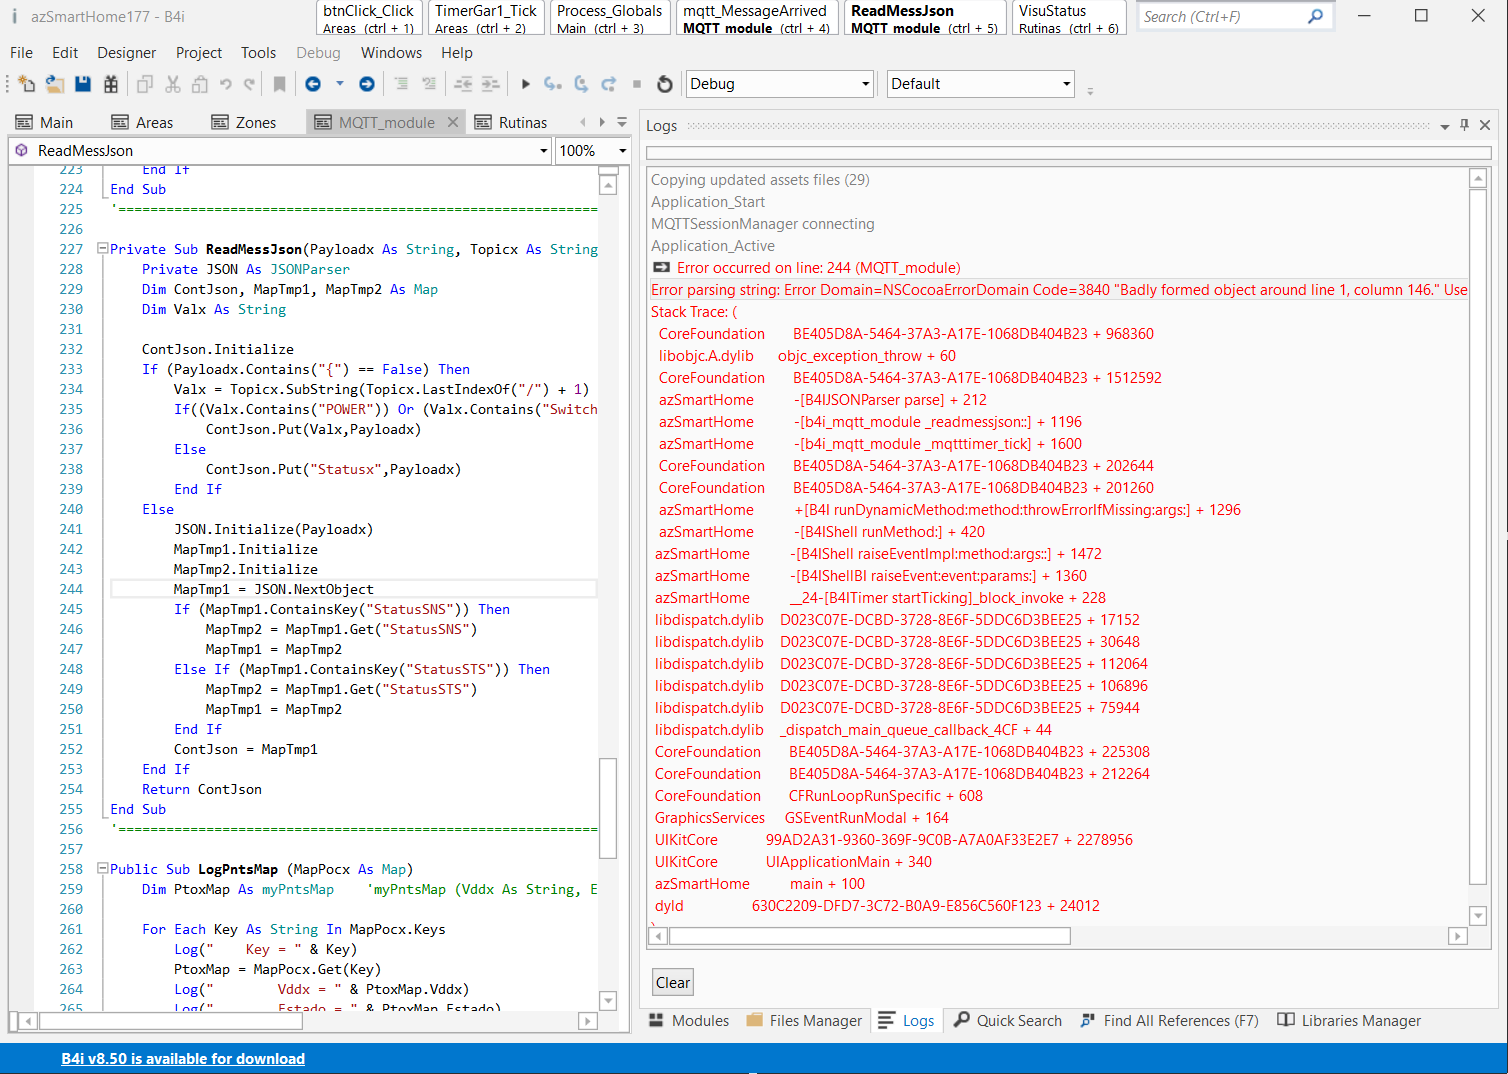Viewport: 1508px width, 1074px height.
Task: Click the Run (play) button in toolbar
Action: 526,84
